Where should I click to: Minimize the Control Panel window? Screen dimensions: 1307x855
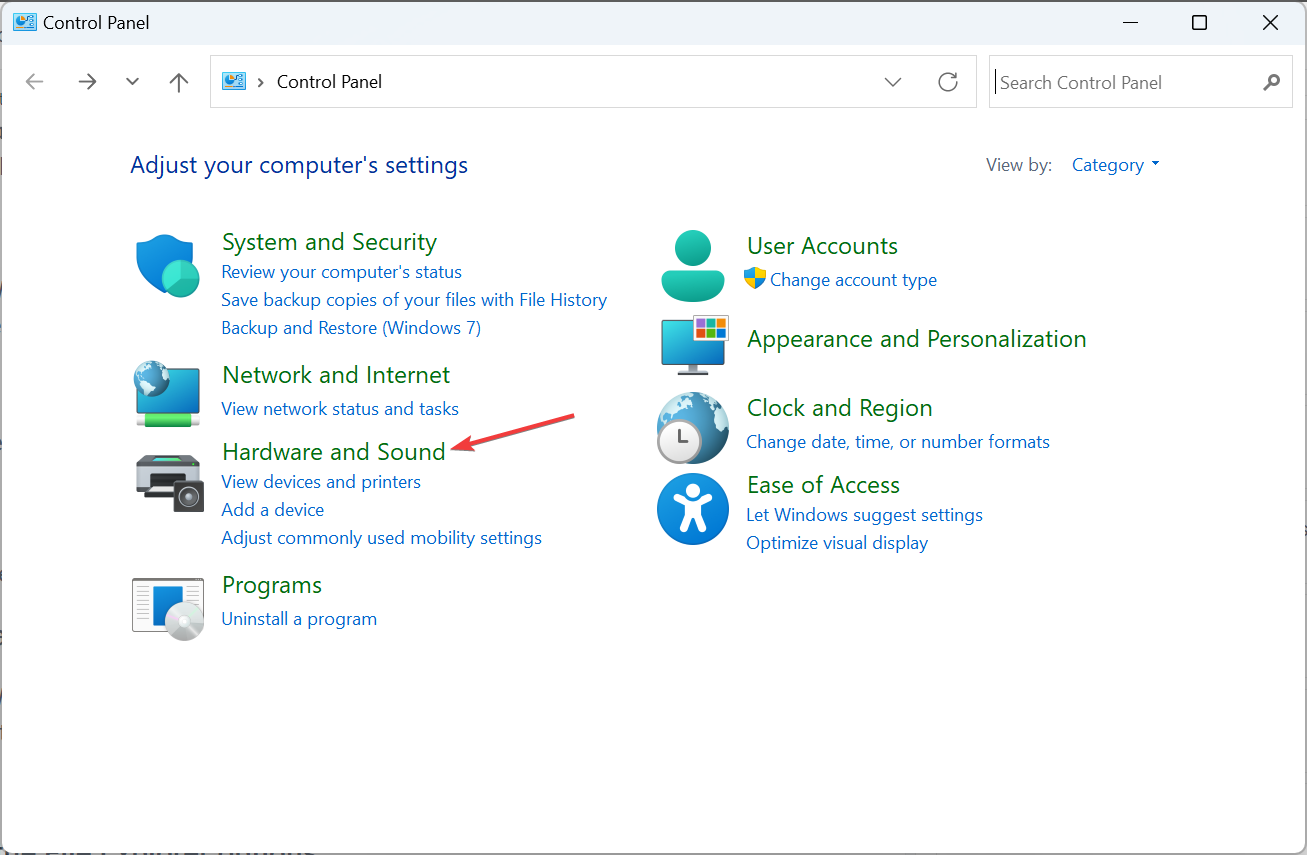pos(1129,23)
